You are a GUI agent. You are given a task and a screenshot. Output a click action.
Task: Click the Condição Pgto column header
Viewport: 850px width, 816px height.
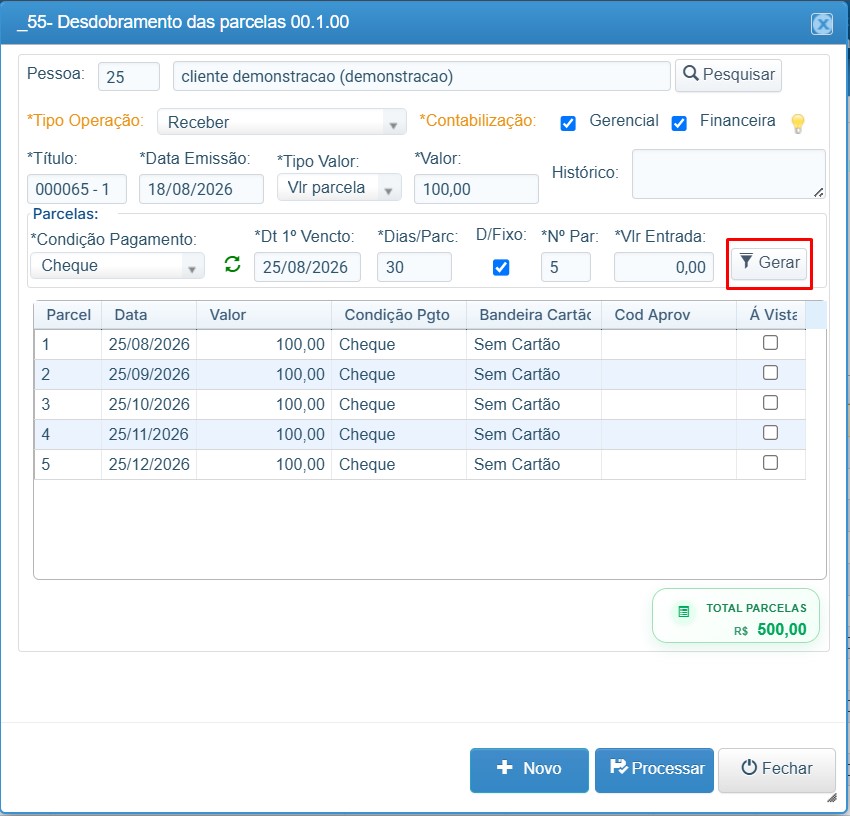click(399, 315)
